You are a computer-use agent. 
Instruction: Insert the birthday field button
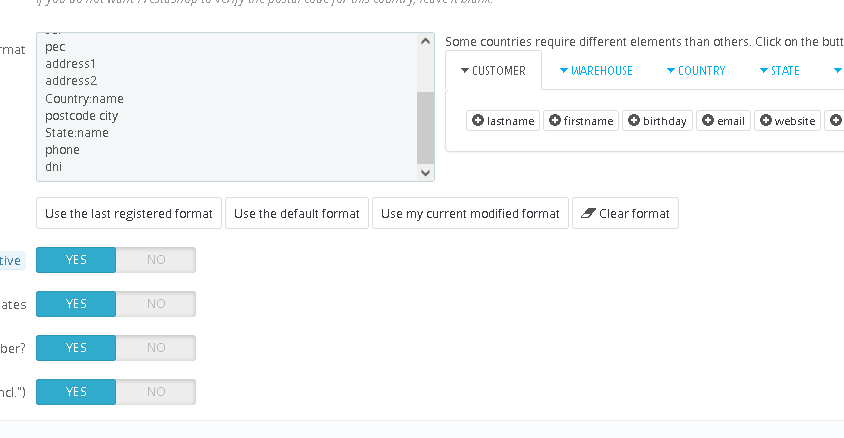coord(657,121)
